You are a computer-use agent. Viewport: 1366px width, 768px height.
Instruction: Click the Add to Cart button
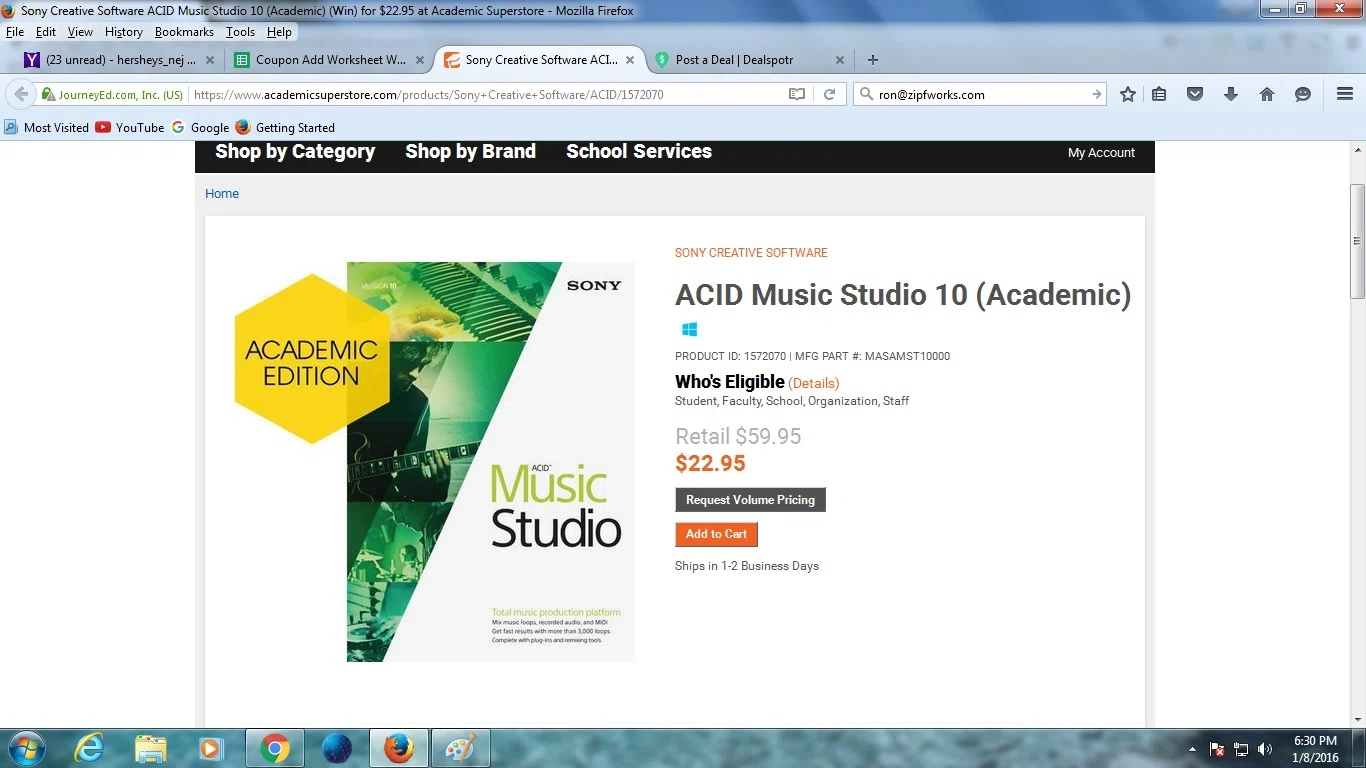pyautogui.click(x=716, y=534)
